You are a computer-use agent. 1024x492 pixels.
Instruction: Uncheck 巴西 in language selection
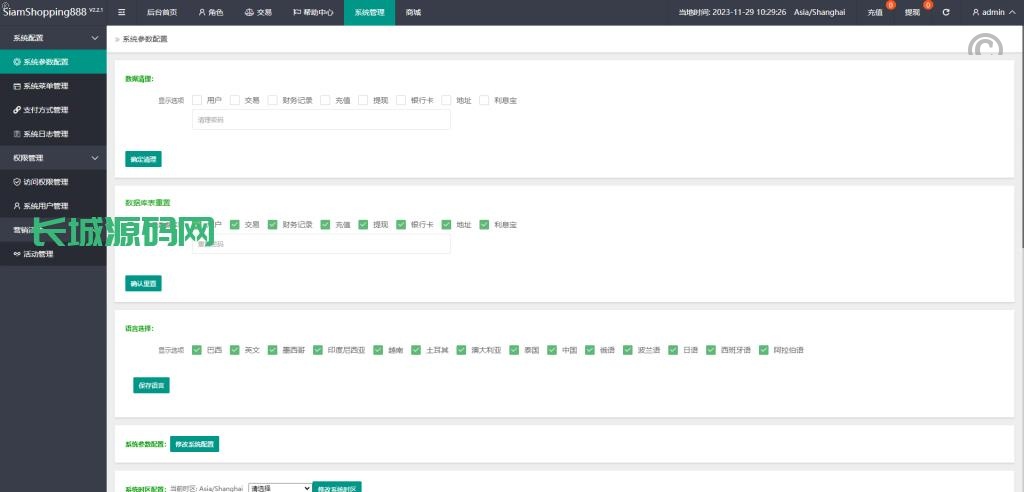coord(197,350)
